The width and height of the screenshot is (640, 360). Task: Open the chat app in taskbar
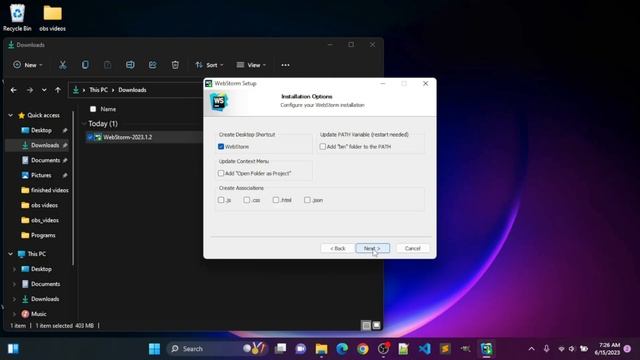click(x=301, y=349)
